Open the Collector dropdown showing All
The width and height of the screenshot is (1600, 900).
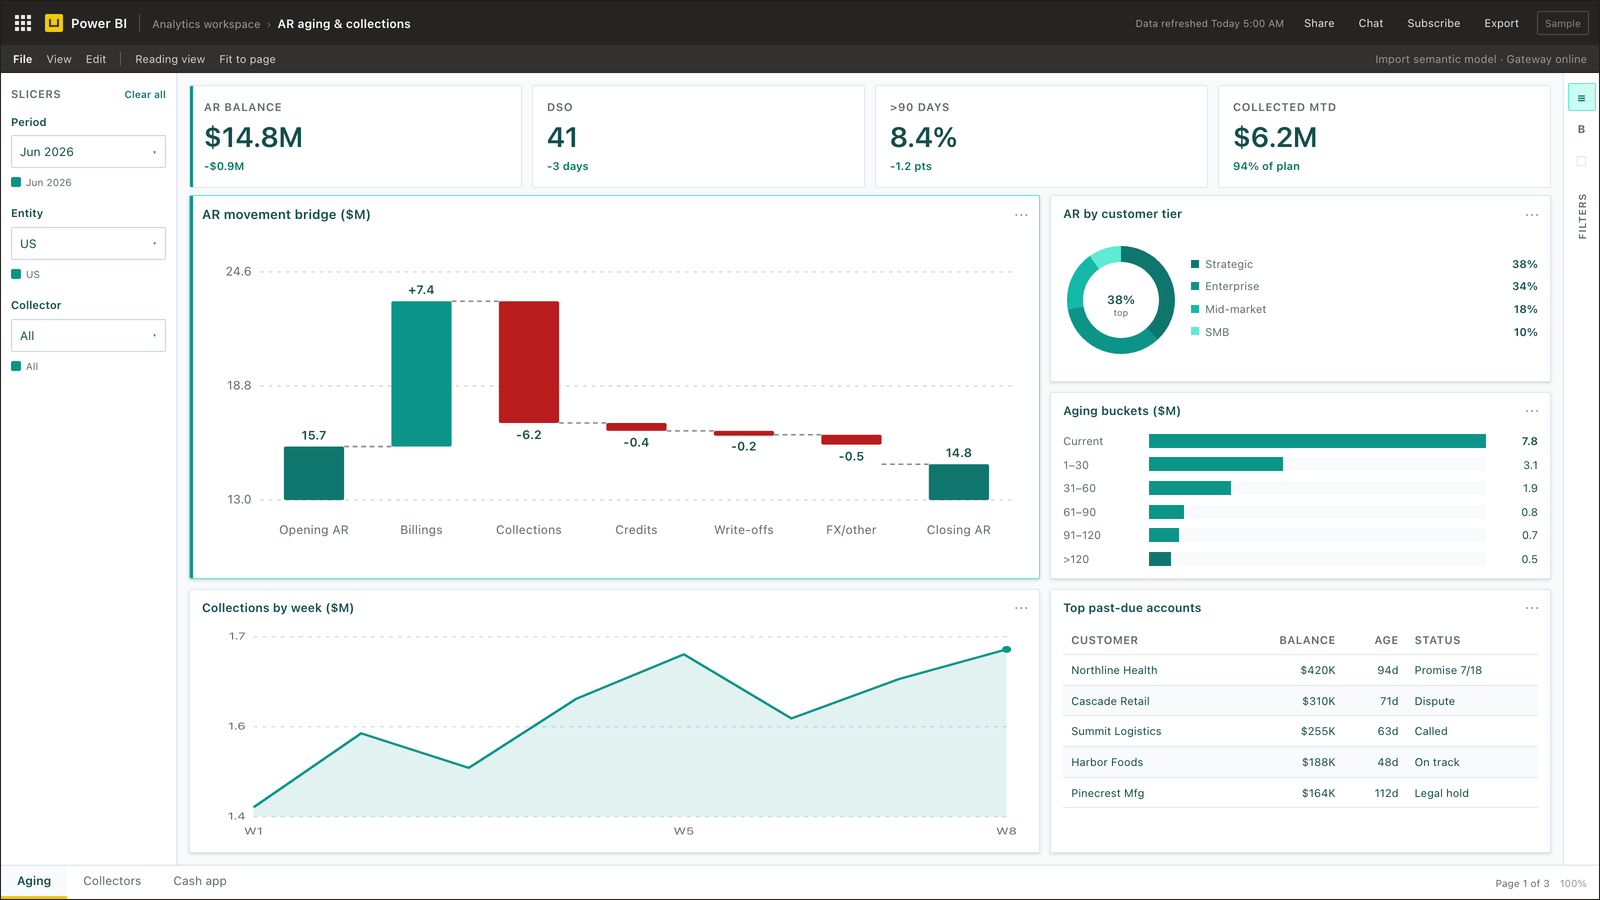88,336
